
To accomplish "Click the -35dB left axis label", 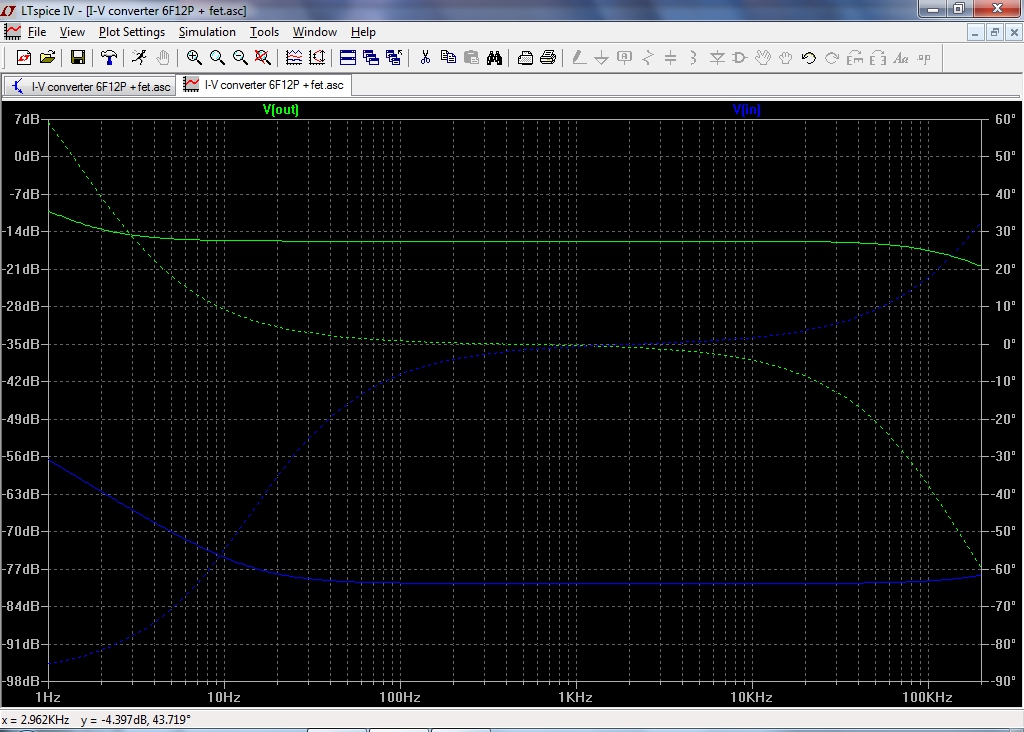I will click(22, 344).
